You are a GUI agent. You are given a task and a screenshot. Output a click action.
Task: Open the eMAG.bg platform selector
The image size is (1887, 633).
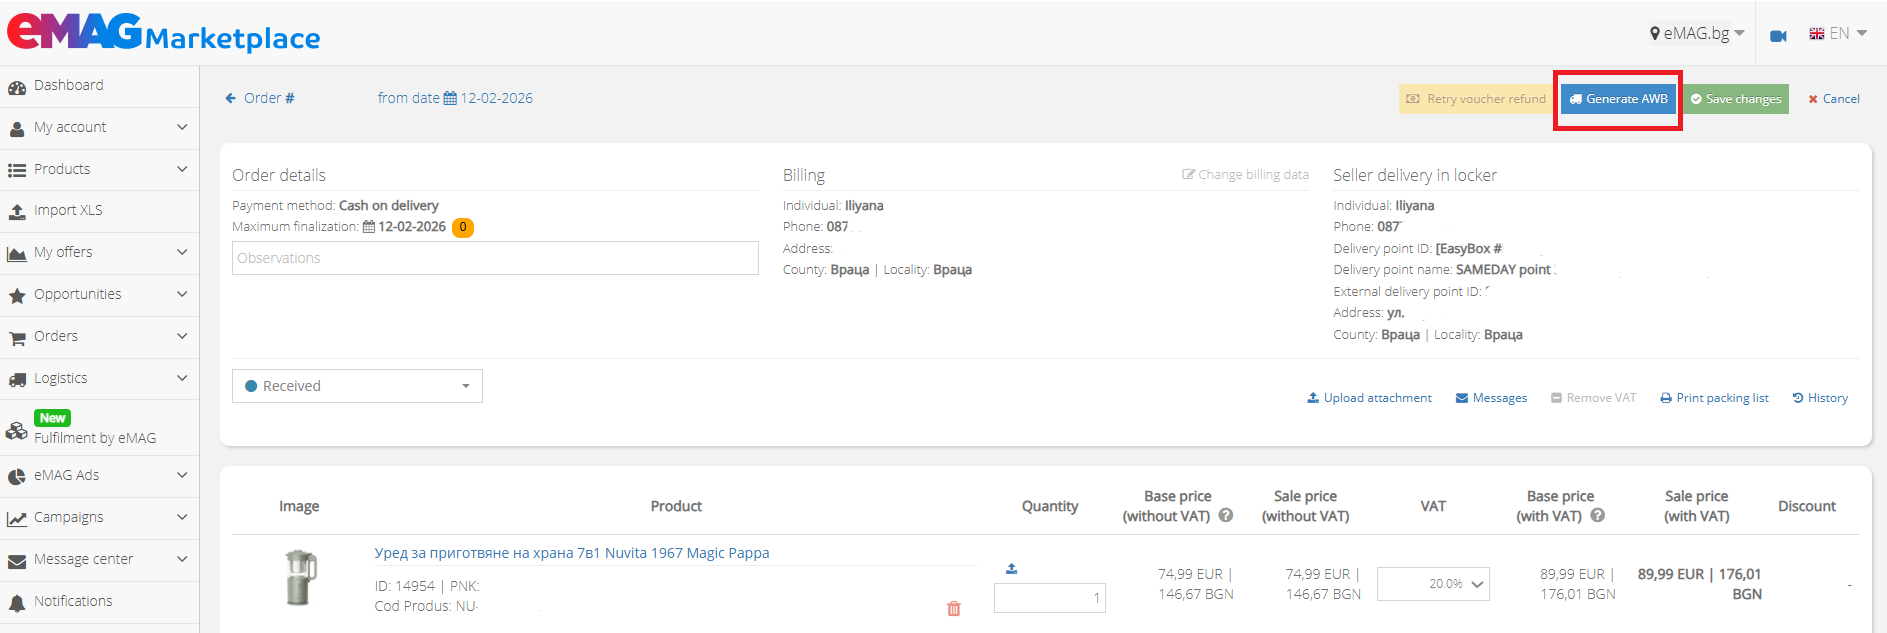pos(1696,33)
